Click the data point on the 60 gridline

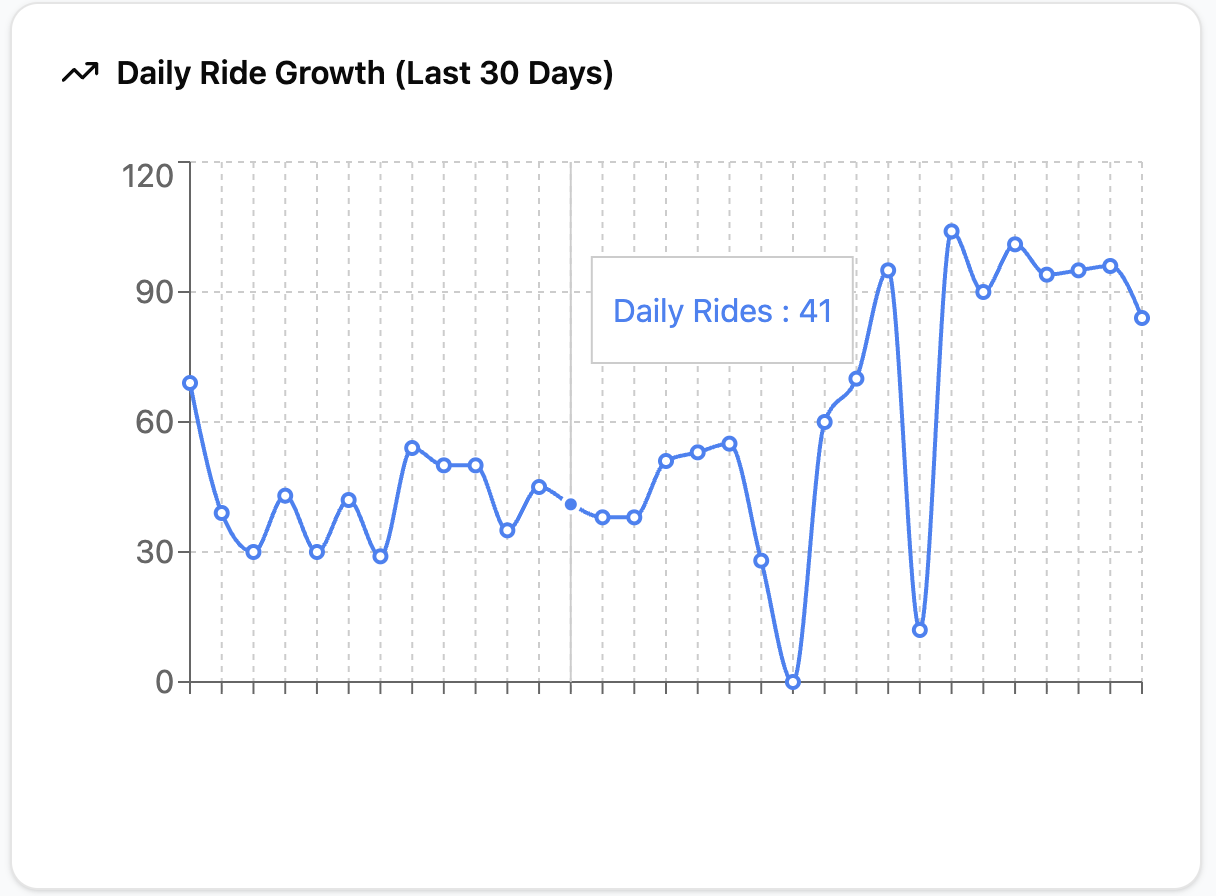pos(824,422)
